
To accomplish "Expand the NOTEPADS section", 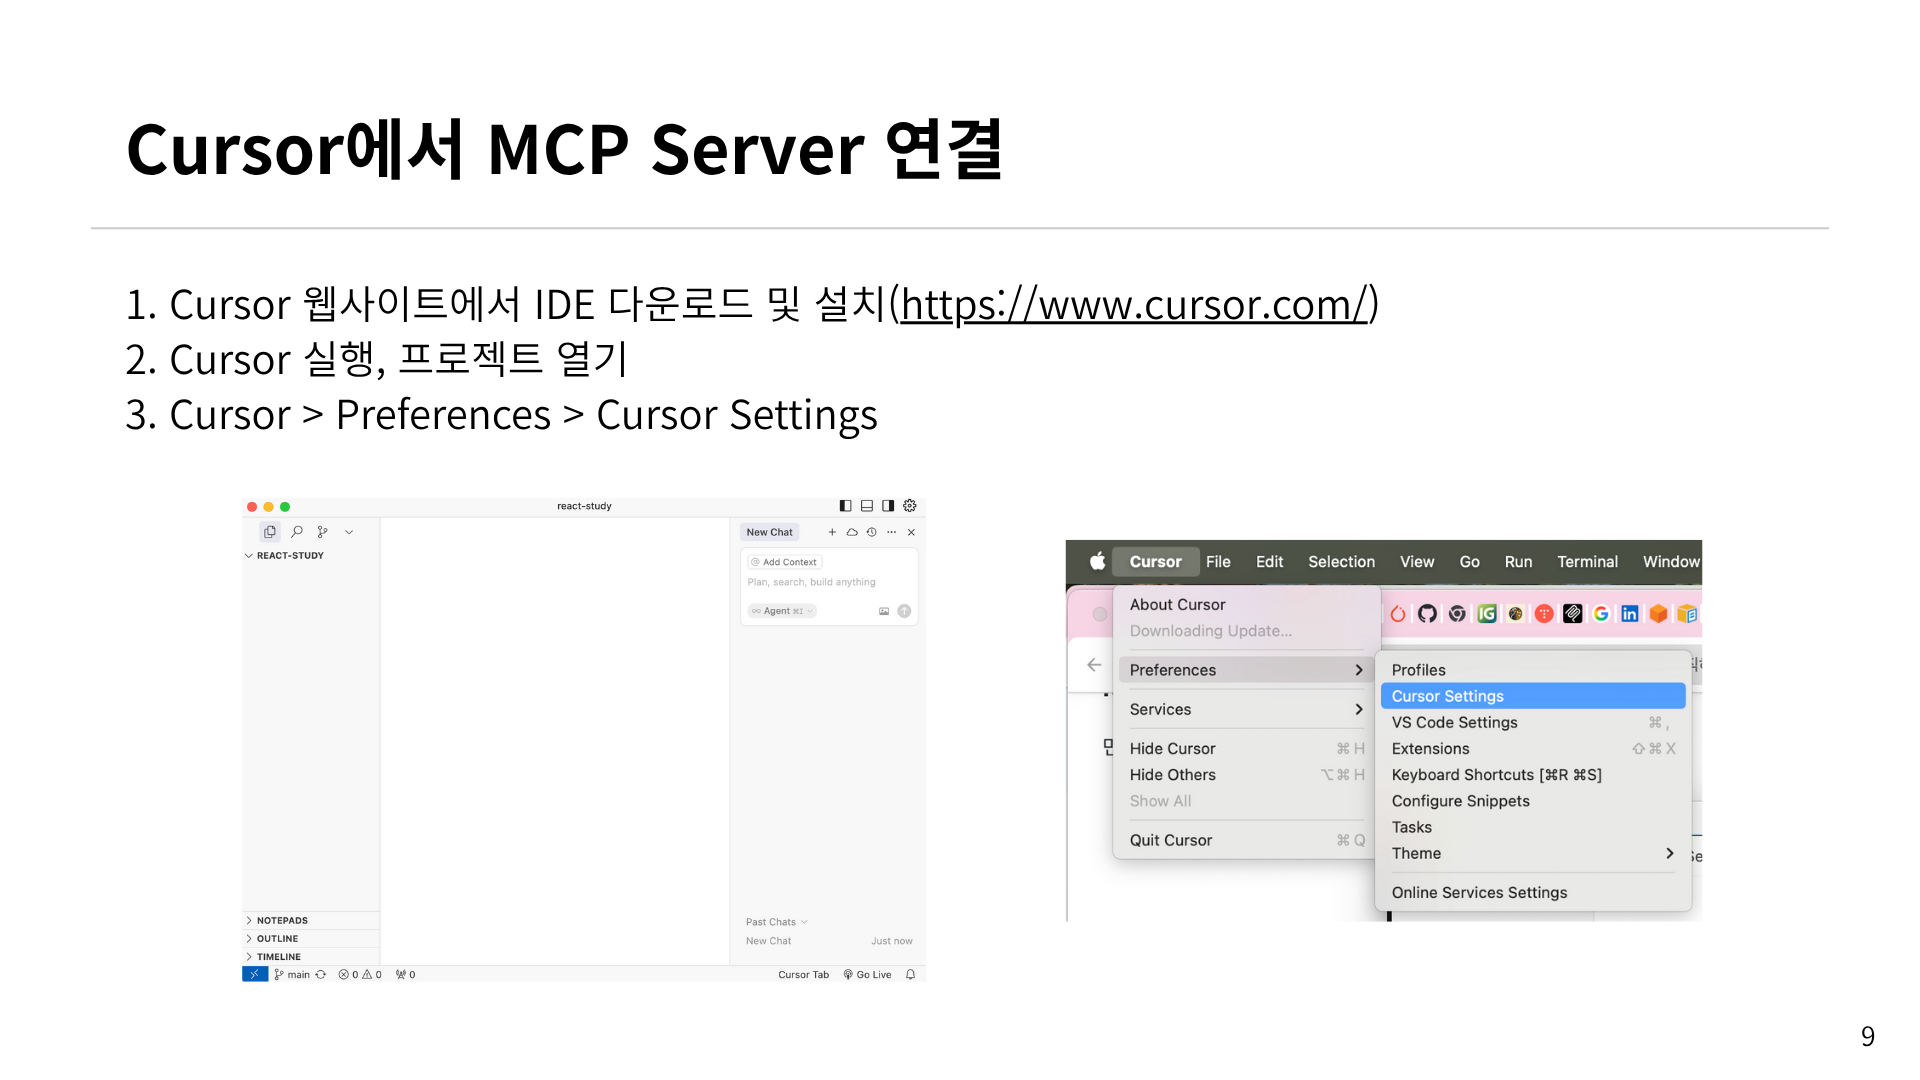I will click(x=282, y=920).
